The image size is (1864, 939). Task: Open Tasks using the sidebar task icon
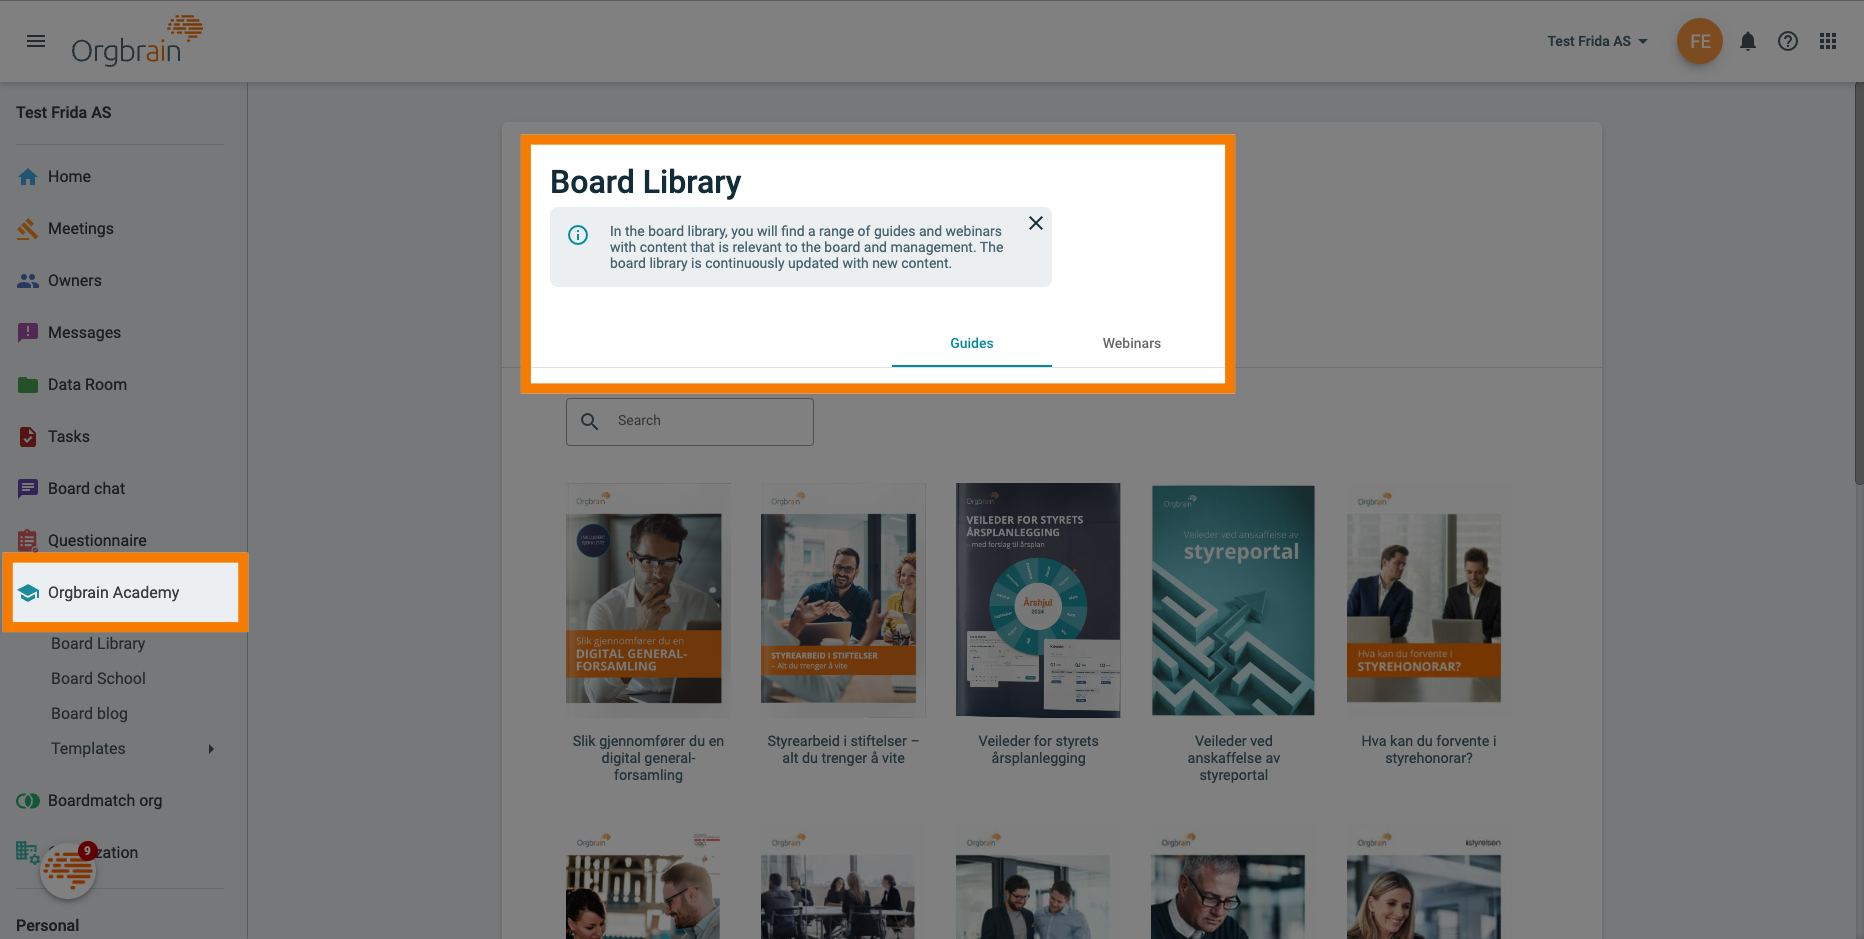click(x=28, y=436)
